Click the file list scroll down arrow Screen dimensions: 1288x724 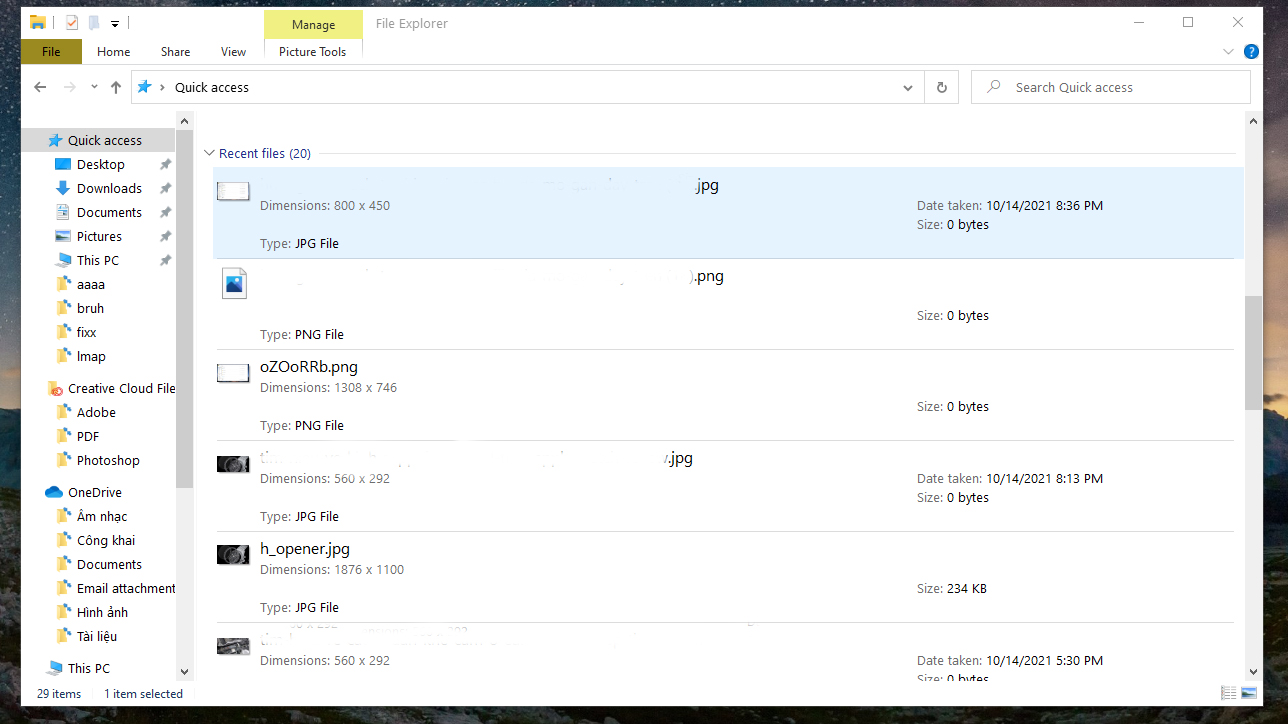[1253, 672]
